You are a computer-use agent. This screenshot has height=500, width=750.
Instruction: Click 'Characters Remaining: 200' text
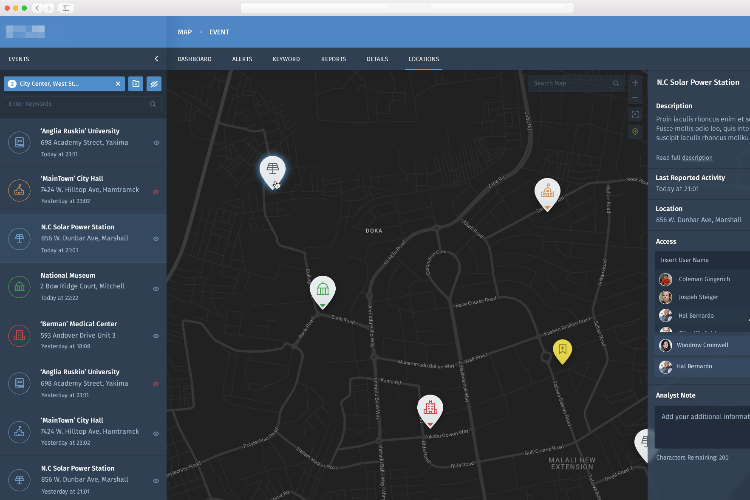coord(692,457)
